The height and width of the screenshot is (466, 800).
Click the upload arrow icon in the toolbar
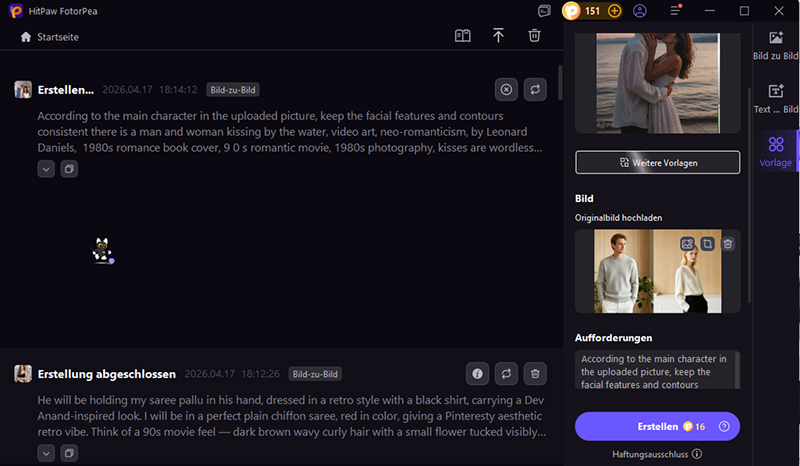498,35
